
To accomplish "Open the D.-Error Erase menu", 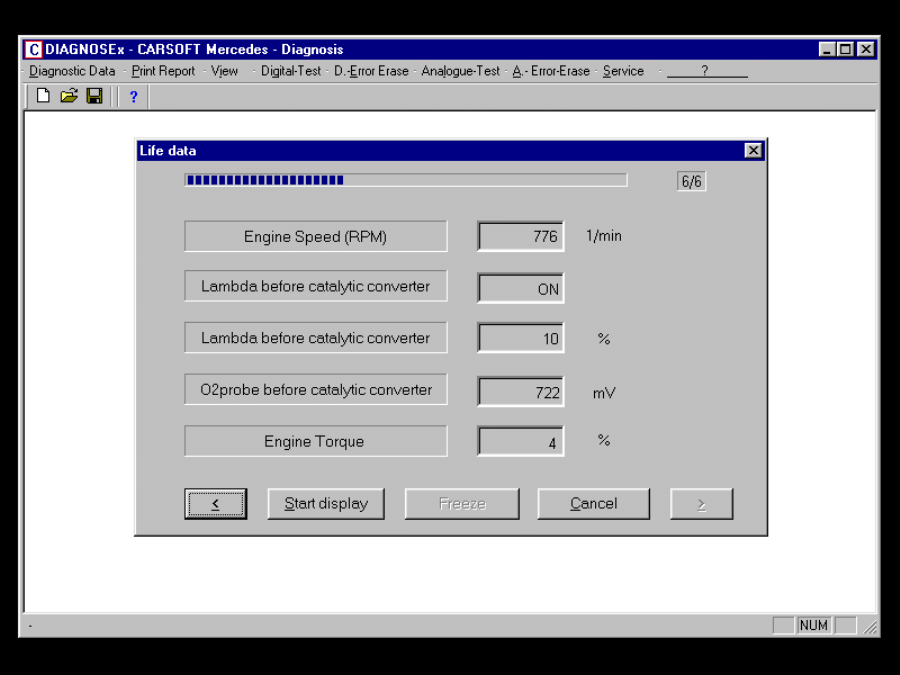I will [x=371, y=71].
